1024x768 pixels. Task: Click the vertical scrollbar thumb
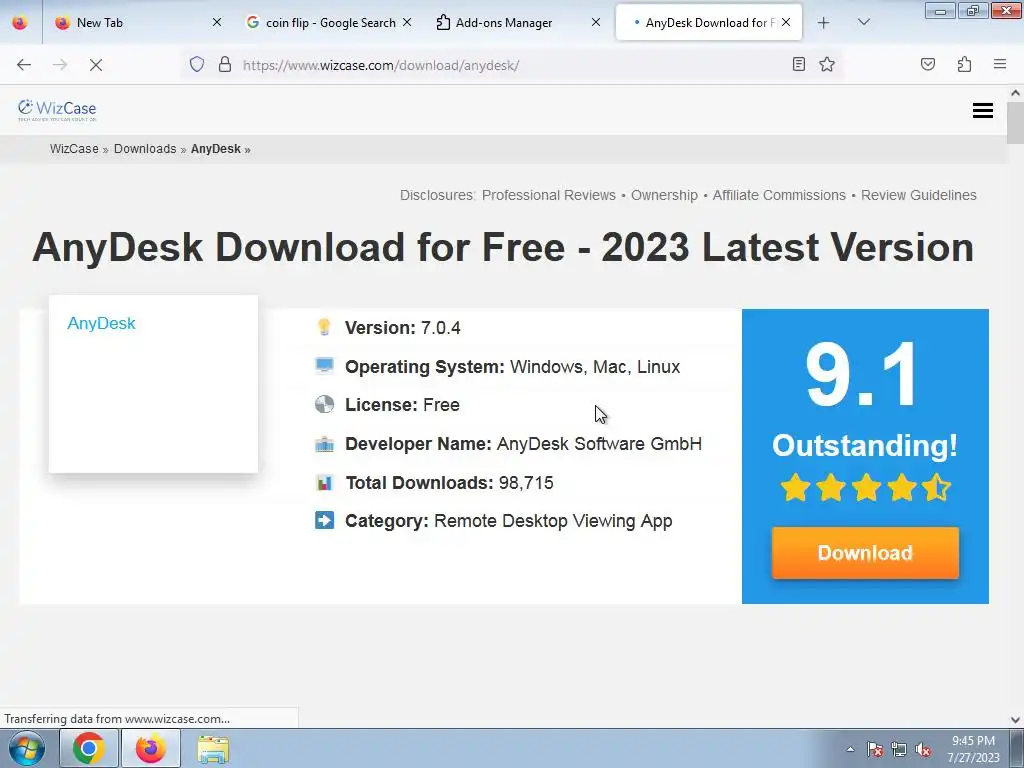click(x=1016, y=123)
